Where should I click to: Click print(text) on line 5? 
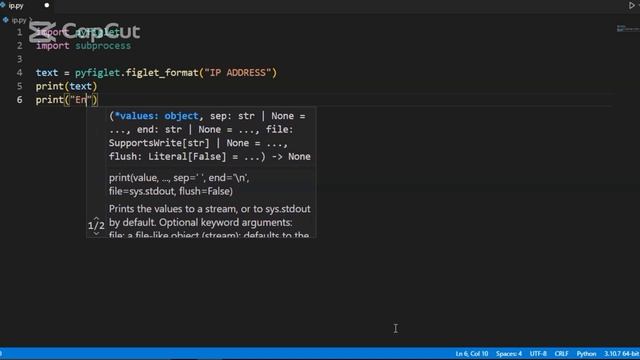(67, 86)
